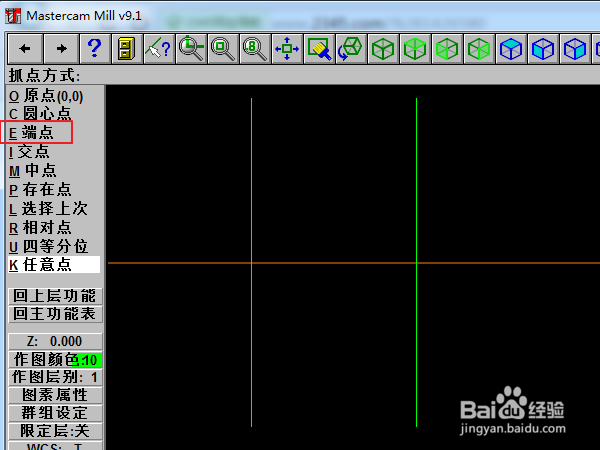Toggle 限定层:关 level mask
The image size is (600, 450).
(x=55, y=431)
